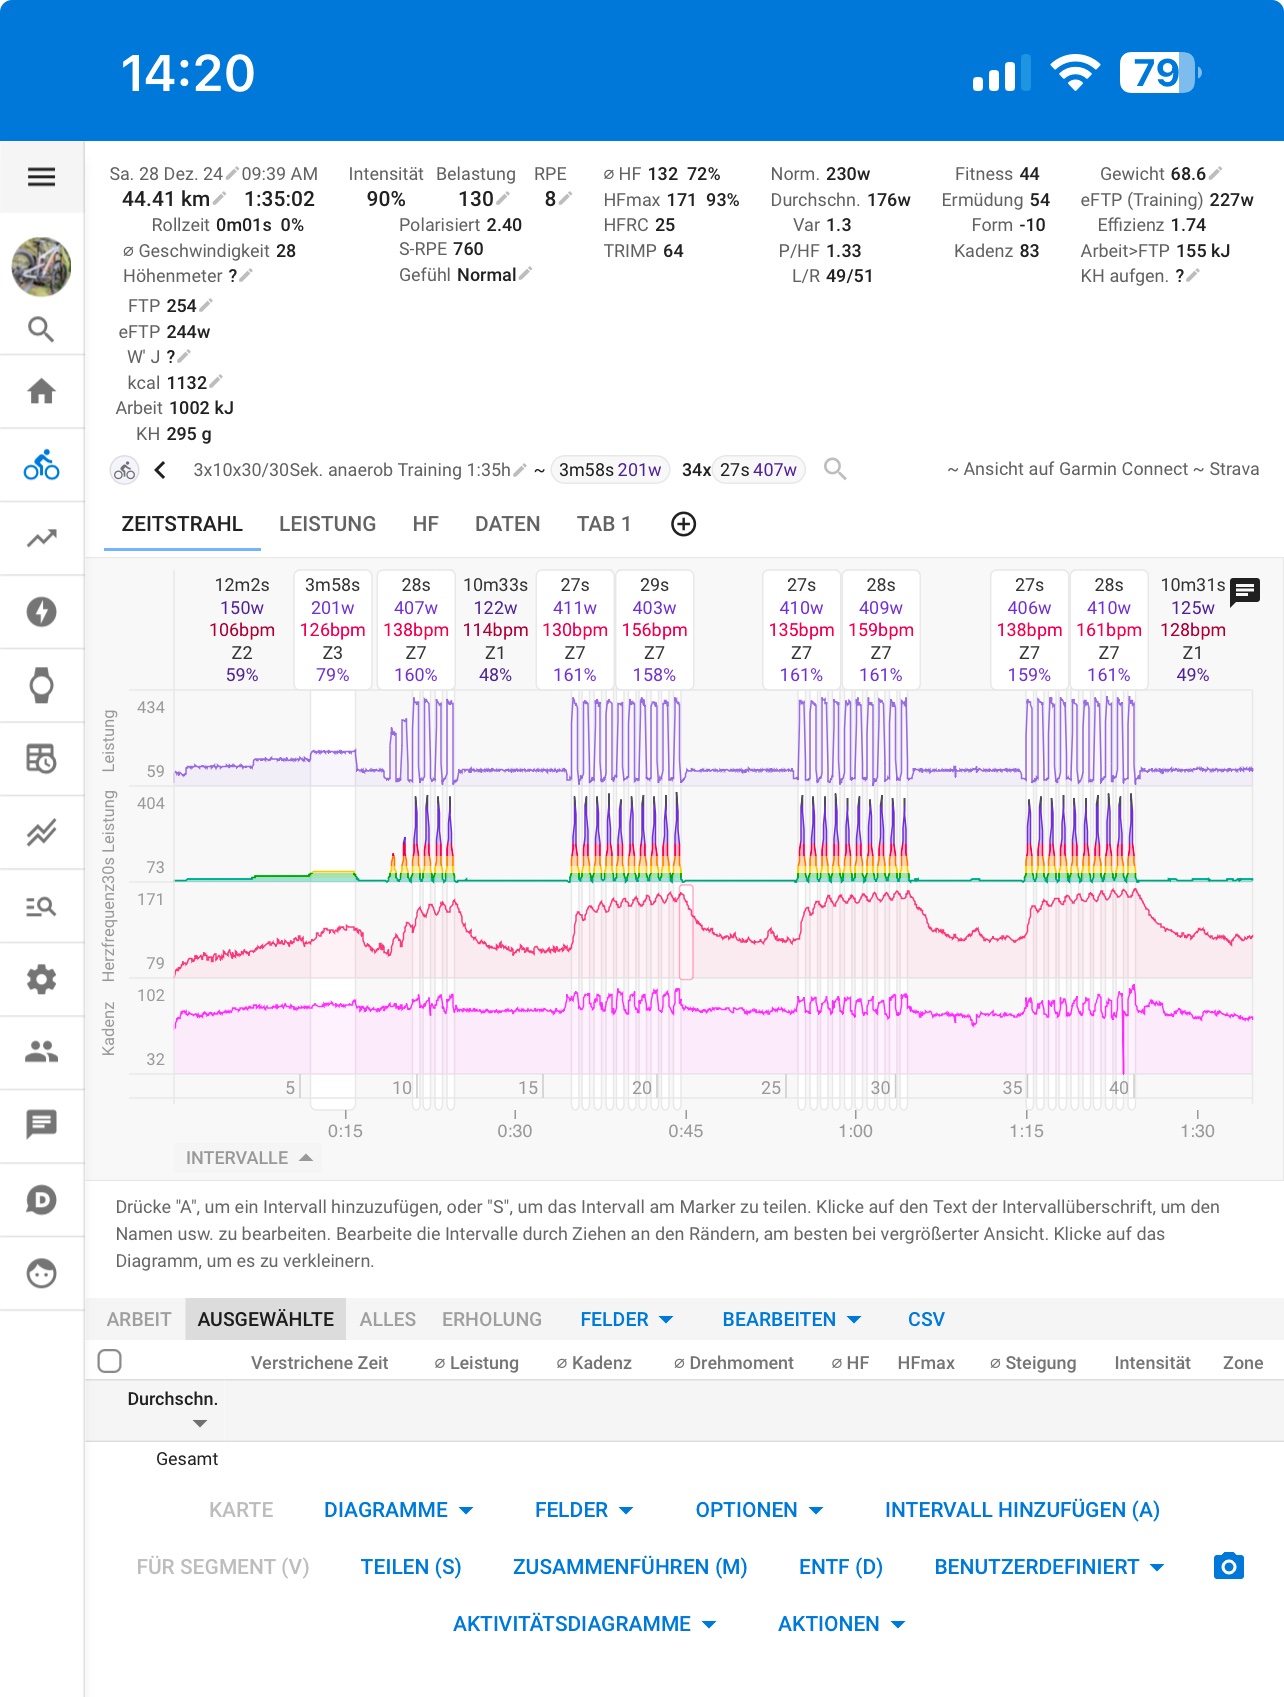Click the interval search magnifier icon

coord(835,469)
